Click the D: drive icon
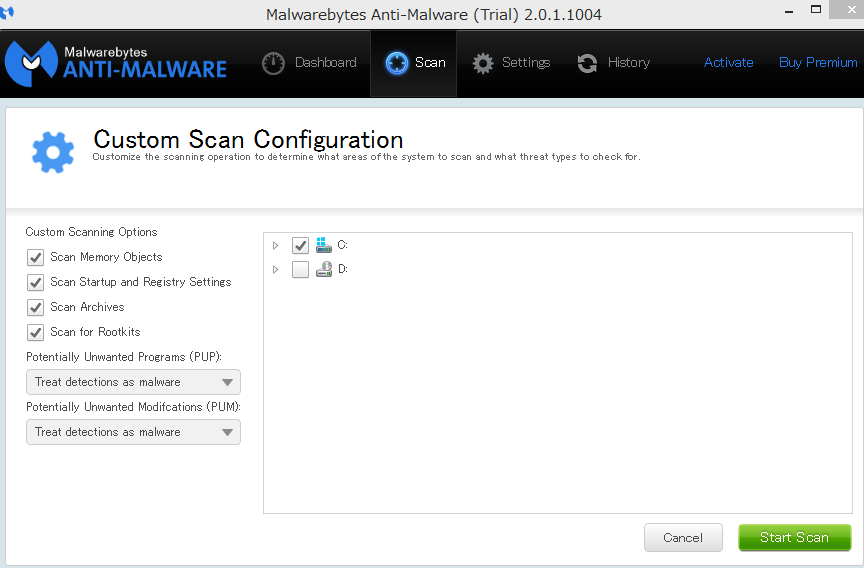 click(x=323, y=269)
